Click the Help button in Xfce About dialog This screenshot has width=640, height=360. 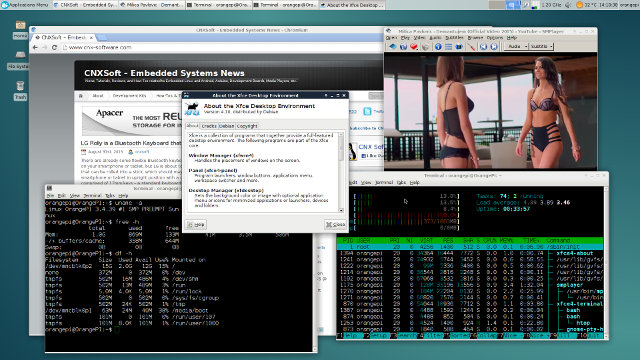[196, 224]
